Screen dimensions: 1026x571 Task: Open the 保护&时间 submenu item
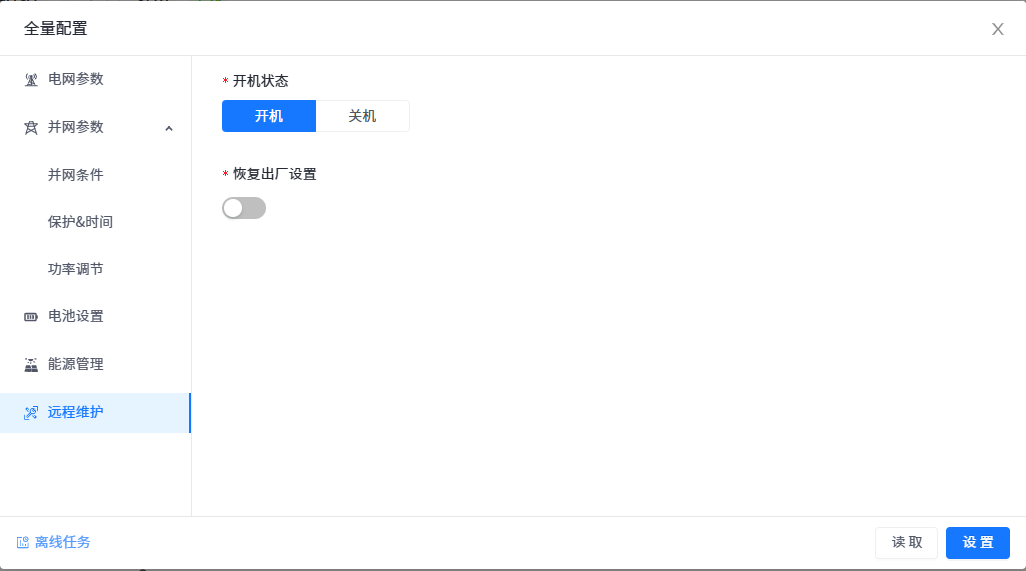click(x=80, y=222)
